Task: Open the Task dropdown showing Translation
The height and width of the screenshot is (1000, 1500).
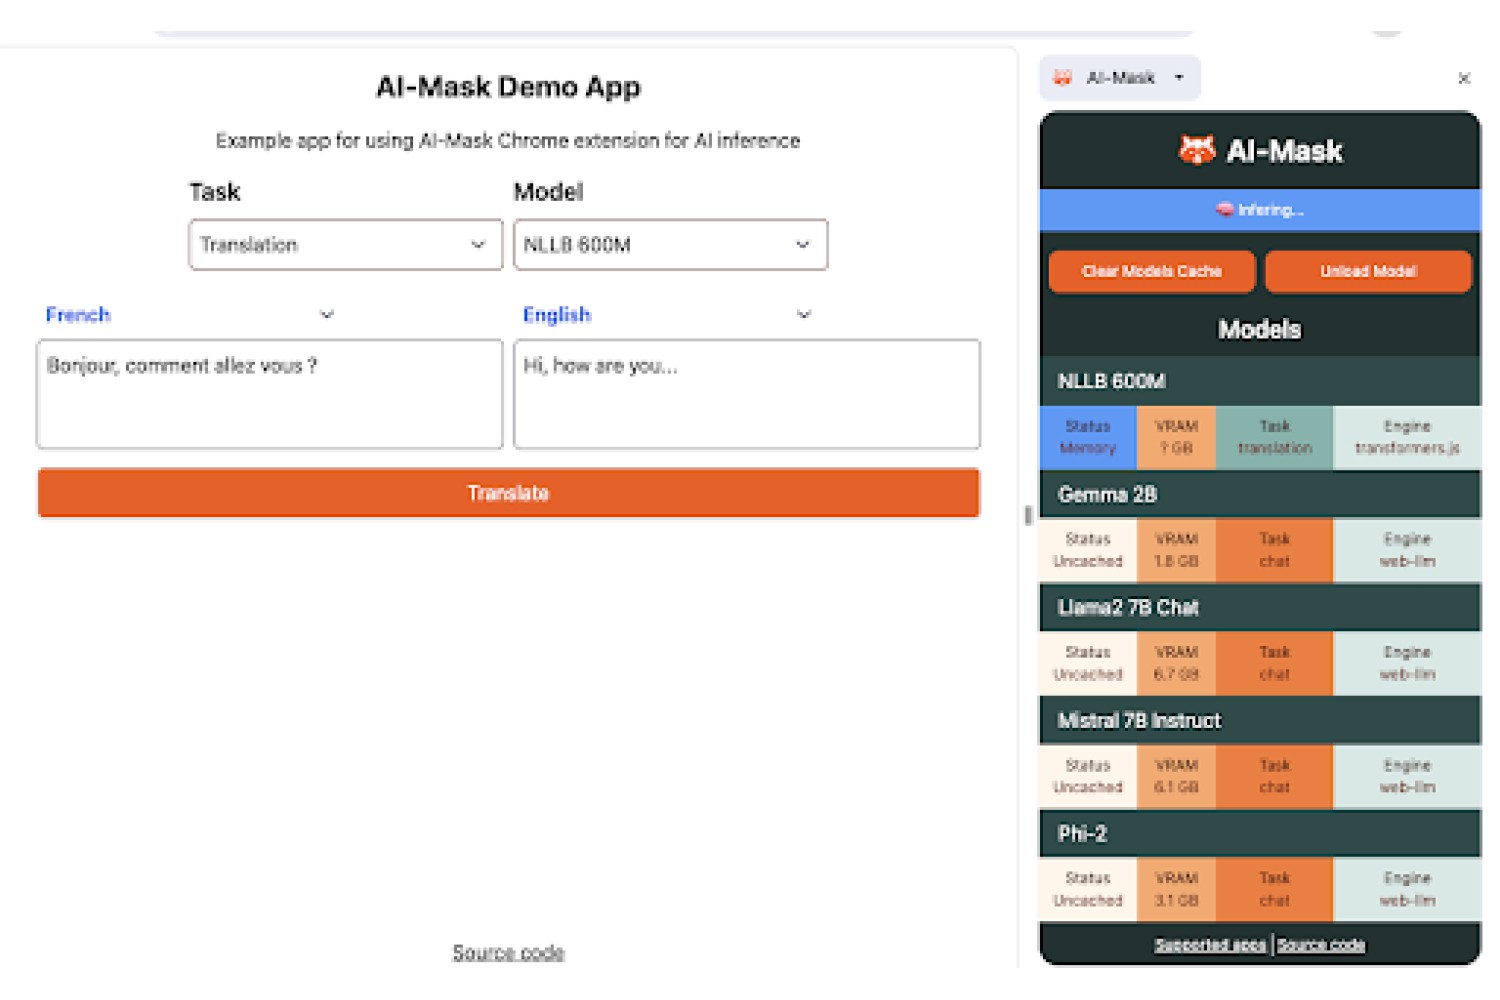Action: [x=345, y=245]
